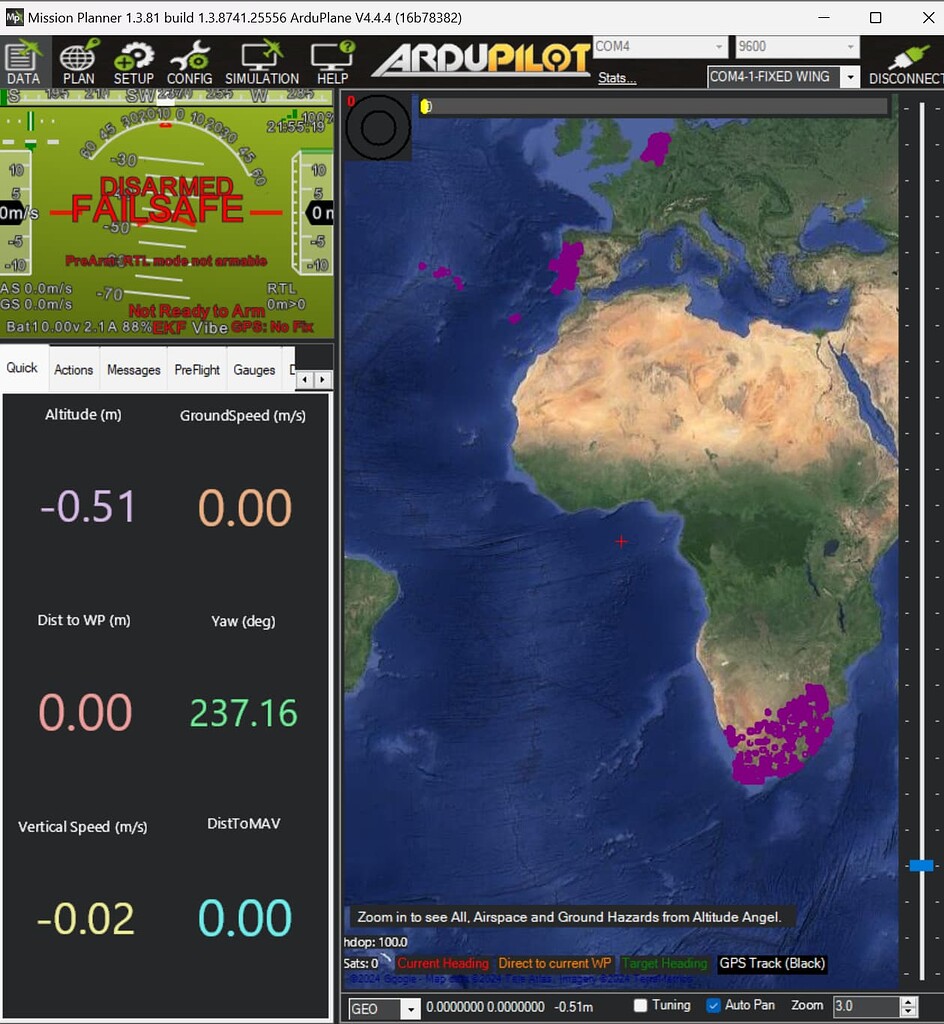944x1024 pixels.
Task: Open the SETUP icon in toolbar
Action: (x=133, y=62)
